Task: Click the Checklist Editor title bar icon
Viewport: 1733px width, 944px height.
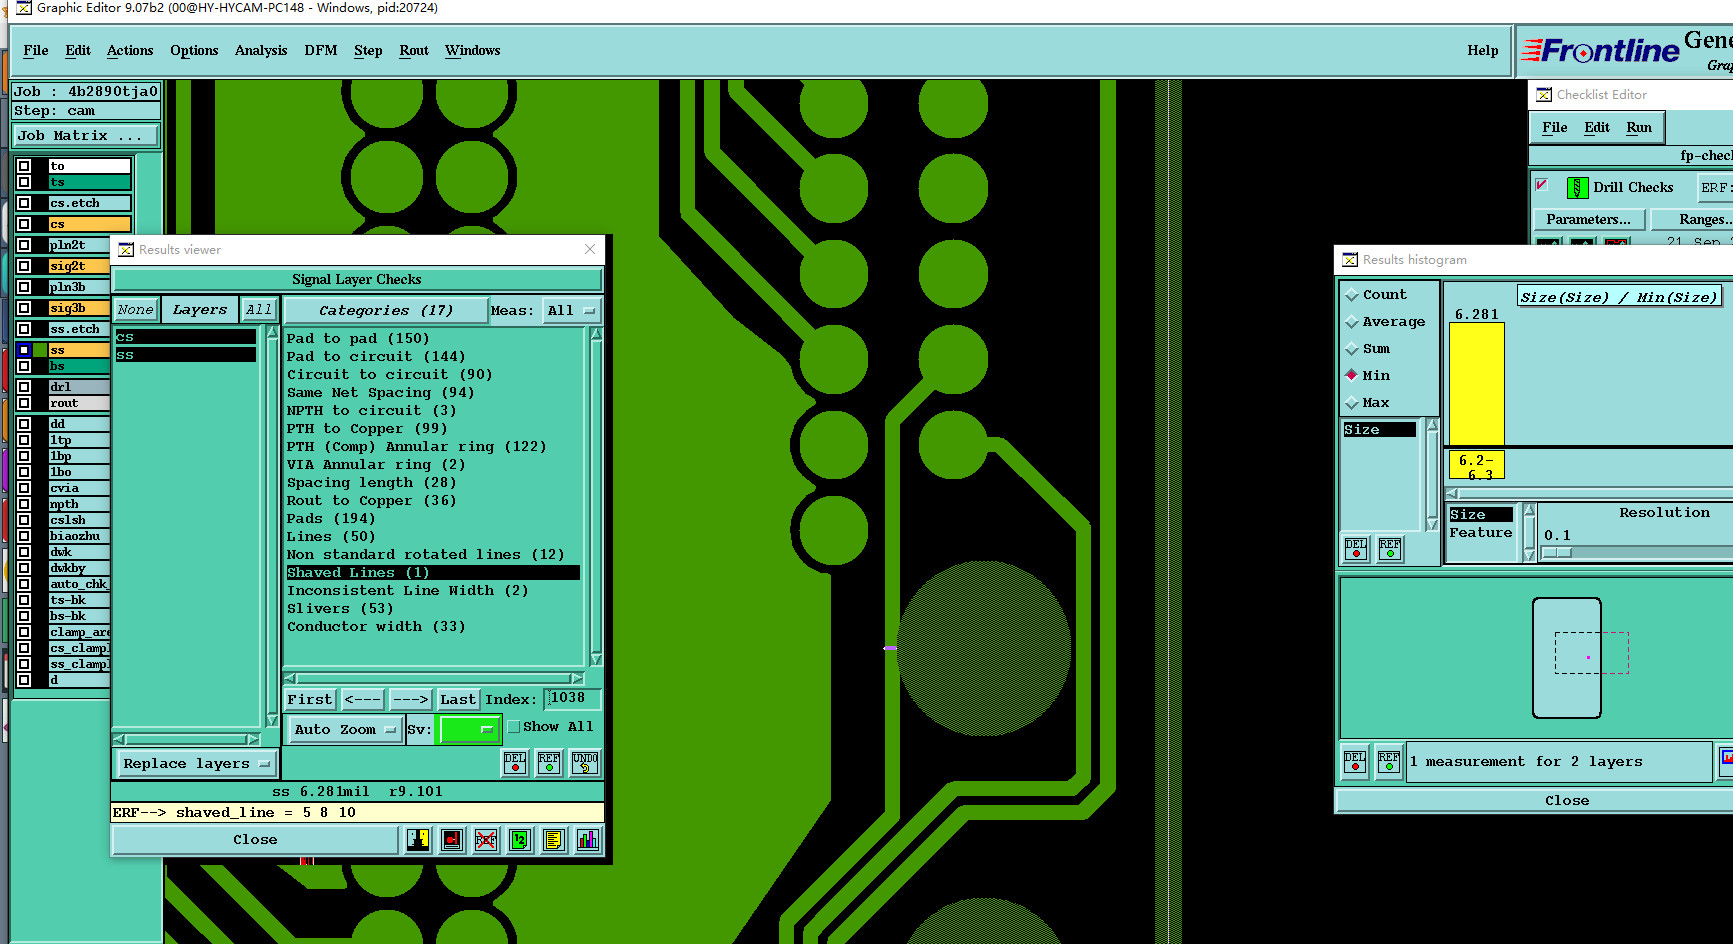Action: [x=1544, y=95]
